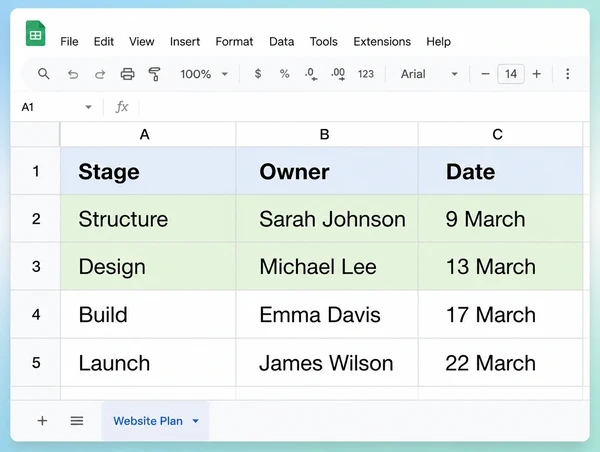Add a new sheet with plus icon
This screenshot has width=600, height=452.
(x=42, y=421)
